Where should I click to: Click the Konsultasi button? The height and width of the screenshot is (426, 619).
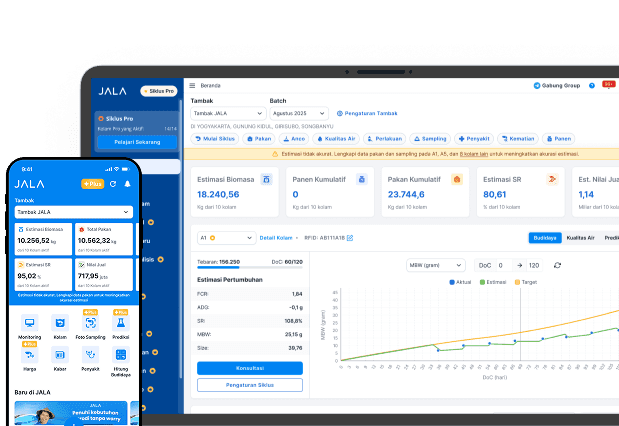pyautogui.click(x=249, y=367)
